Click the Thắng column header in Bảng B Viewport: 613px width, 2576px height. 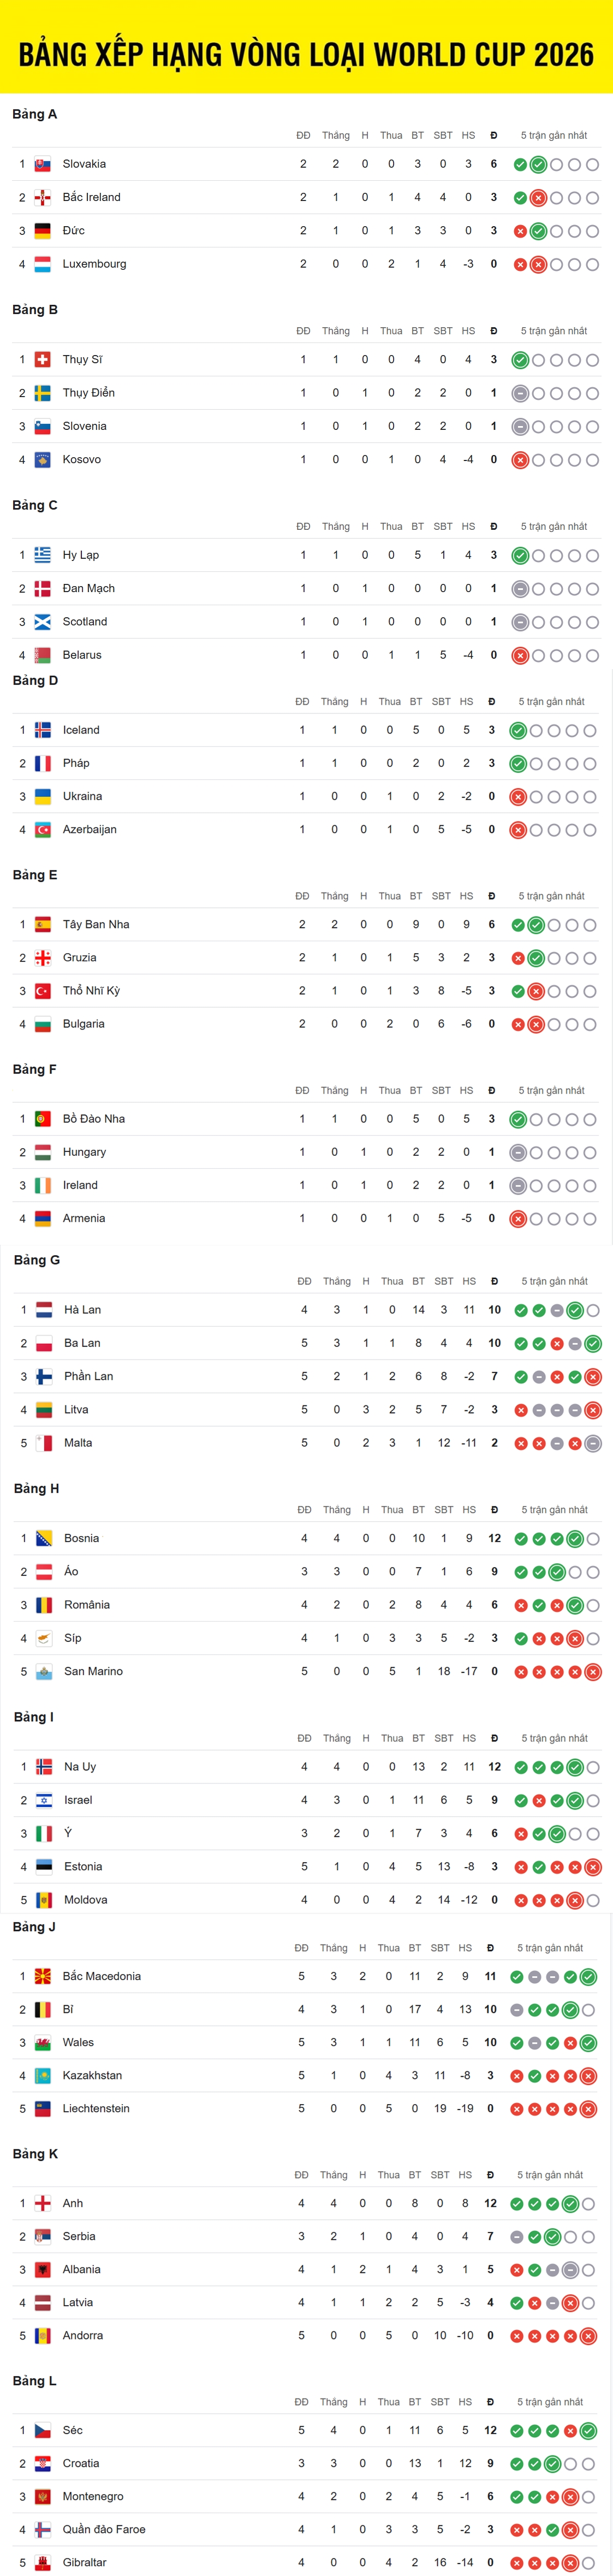coord(336,331)
